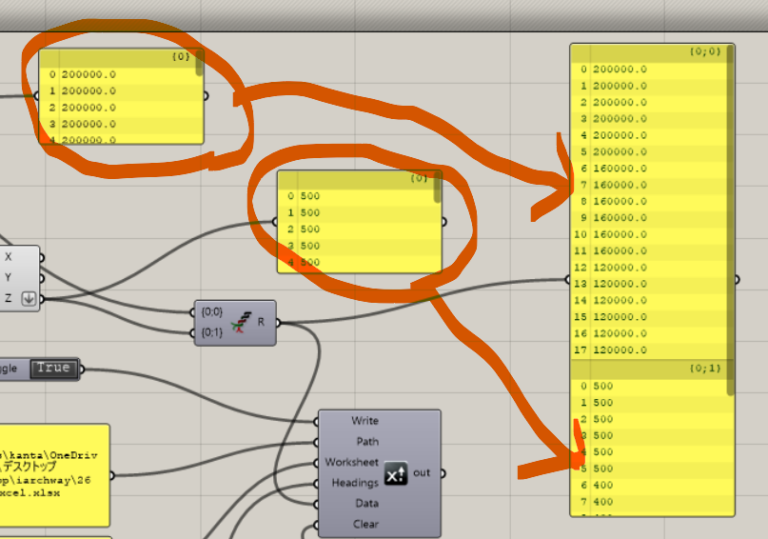Viewport: 768px width, 539px height.
Task: Select the {0;1} input on Entwine
Action: coord(209,332)
